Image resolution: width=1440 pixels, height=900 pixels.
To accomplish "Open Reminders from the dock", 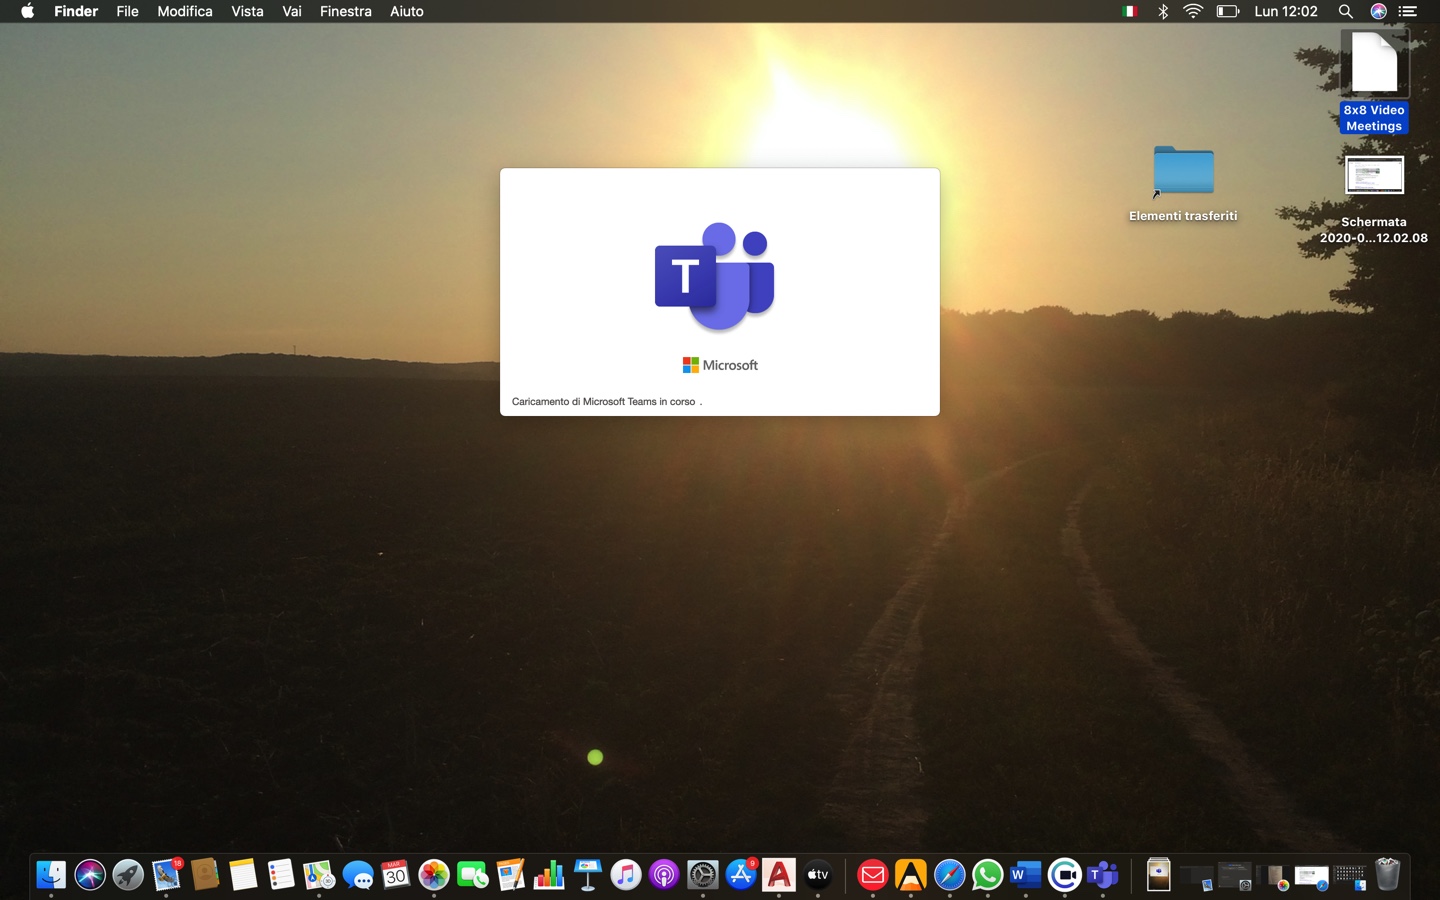I will click(x=281, y=875).
